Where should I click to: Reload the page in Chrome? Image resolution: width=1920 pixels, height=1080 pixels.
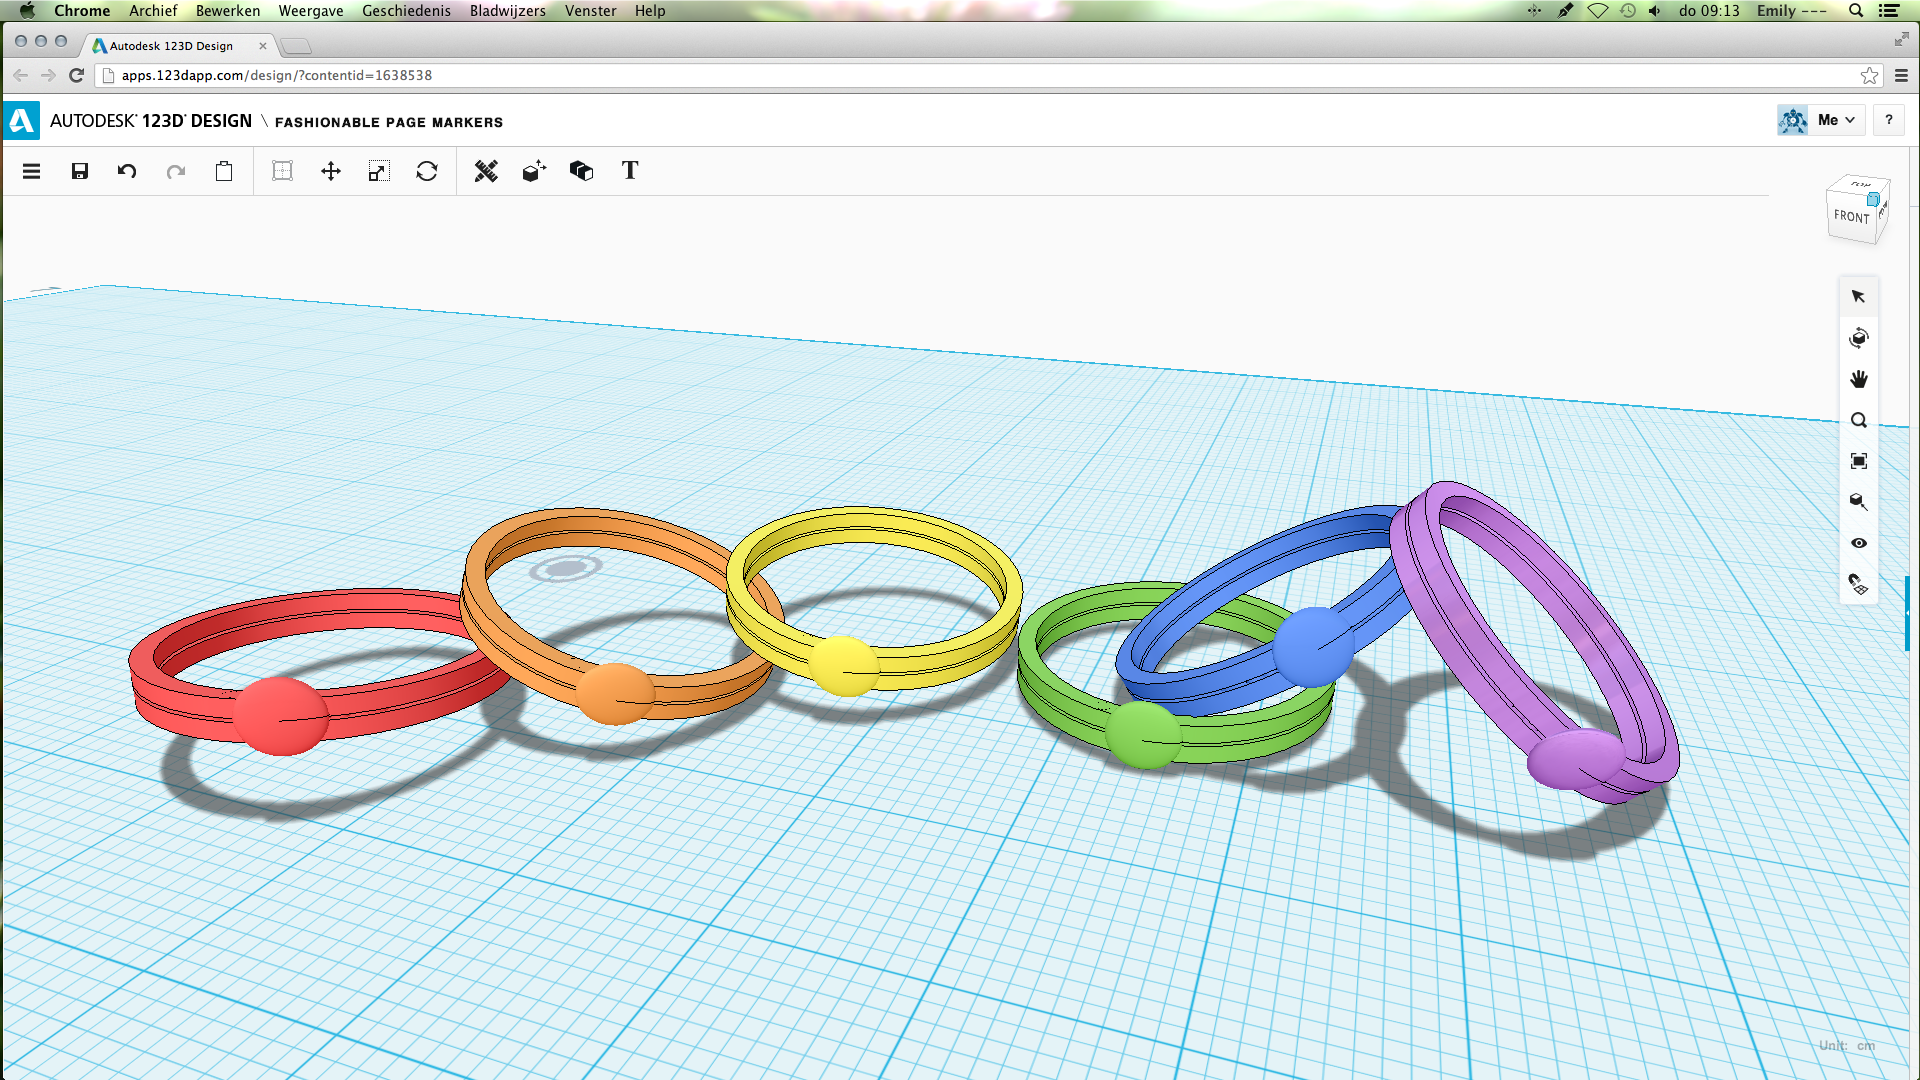tap(77, 75)
